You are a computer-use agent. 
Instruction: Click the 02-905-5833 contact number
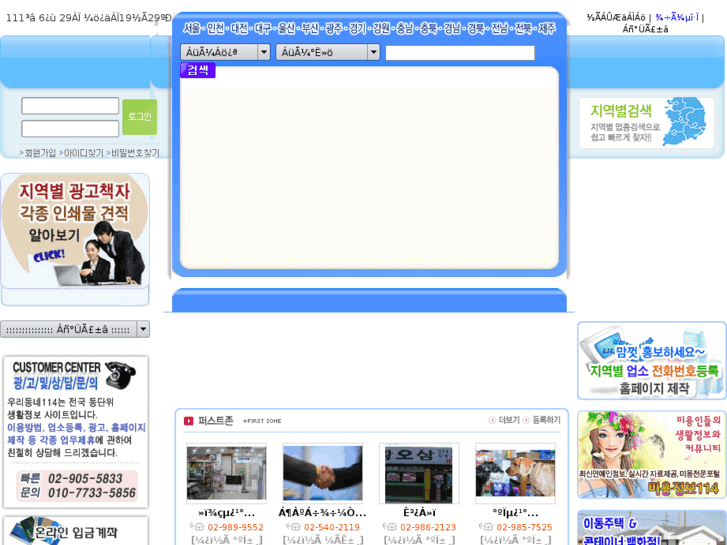coord(85,478)
